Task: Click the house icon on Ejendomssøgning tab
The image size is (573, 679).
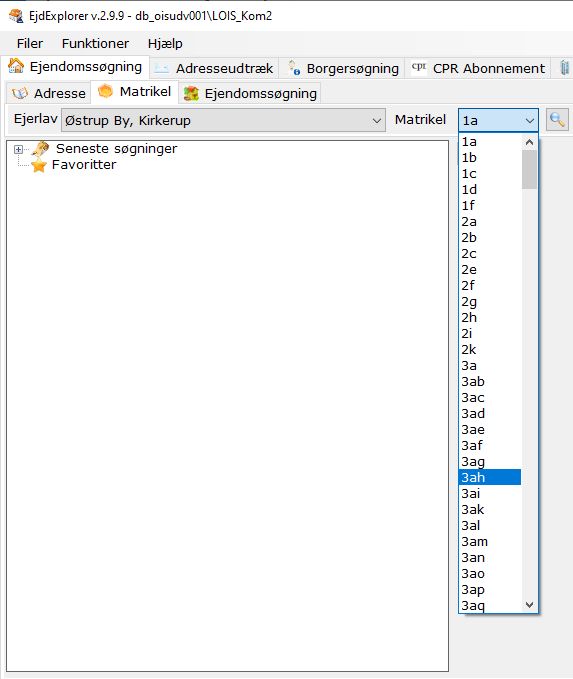Action: click(16, 66)
